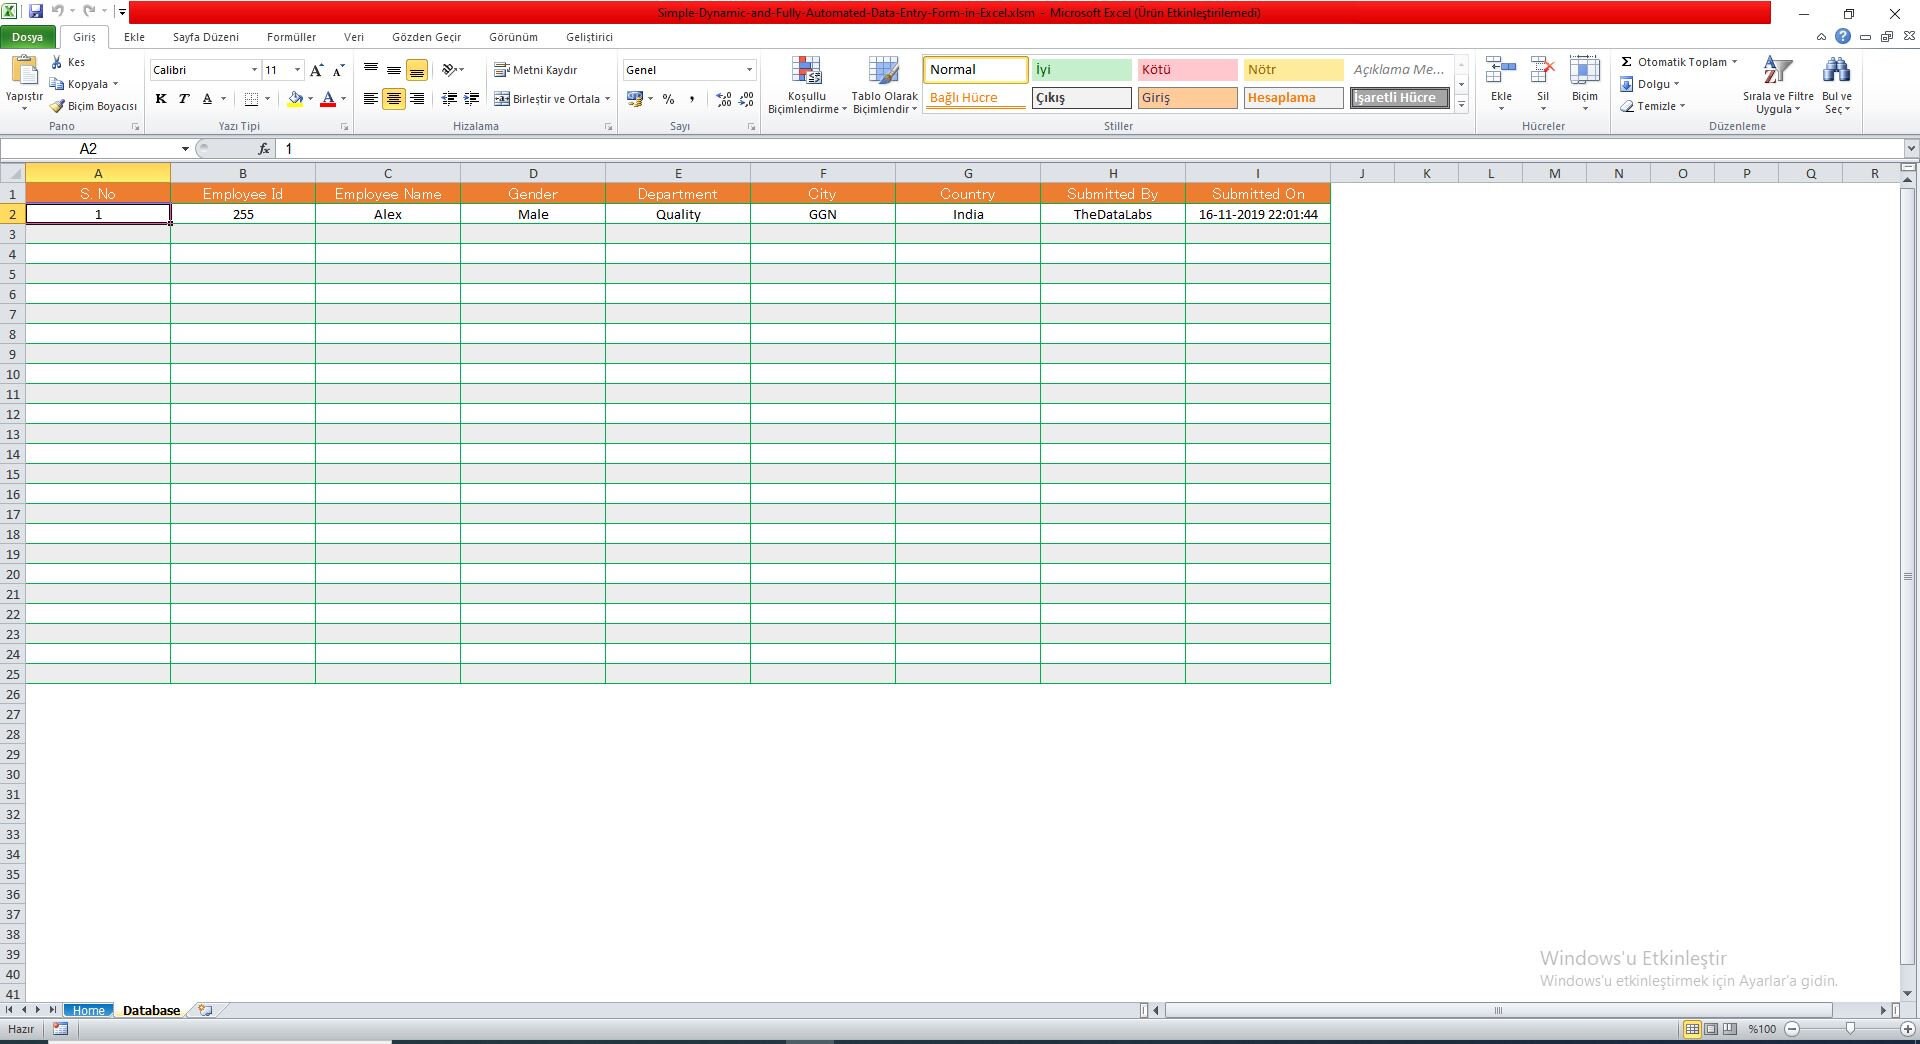Click the increase decimal icon
This screenshot has height=1044, width=1920.
[724, 99]
